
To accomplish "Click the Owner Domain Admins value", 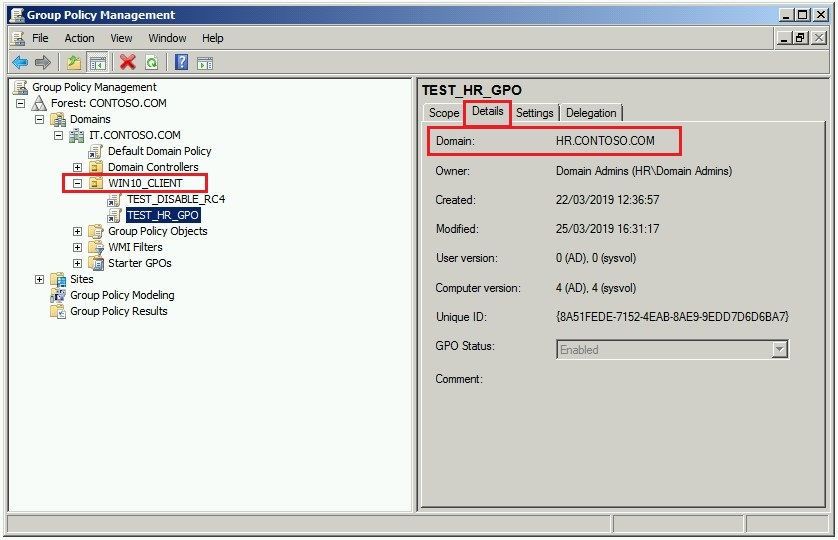I will coord(643,171).
